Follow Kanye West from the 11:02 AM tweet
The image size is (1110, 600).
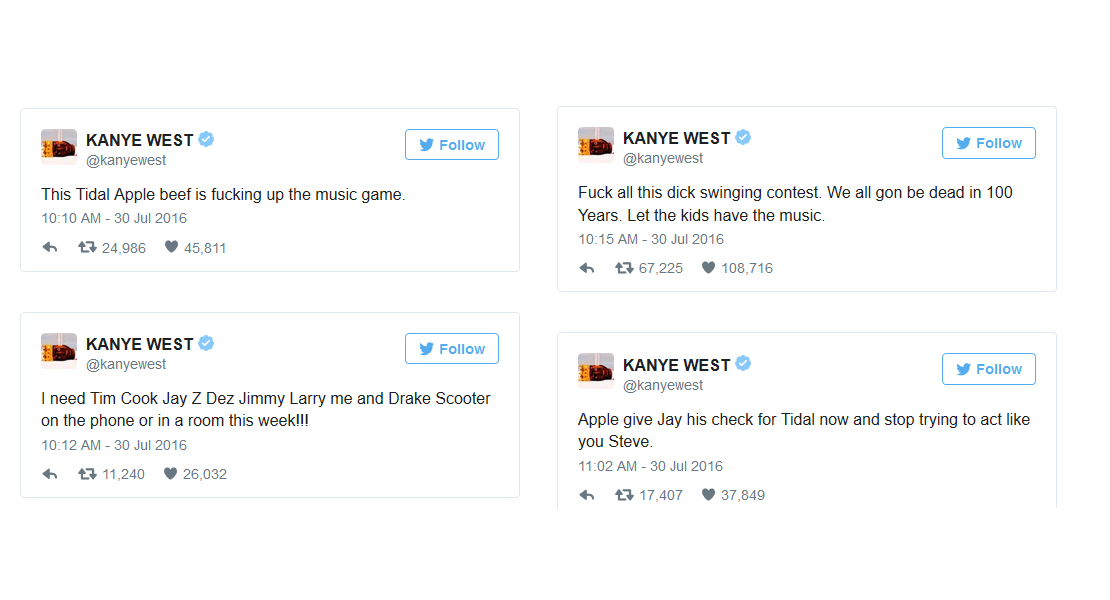(x=988, y=369)
